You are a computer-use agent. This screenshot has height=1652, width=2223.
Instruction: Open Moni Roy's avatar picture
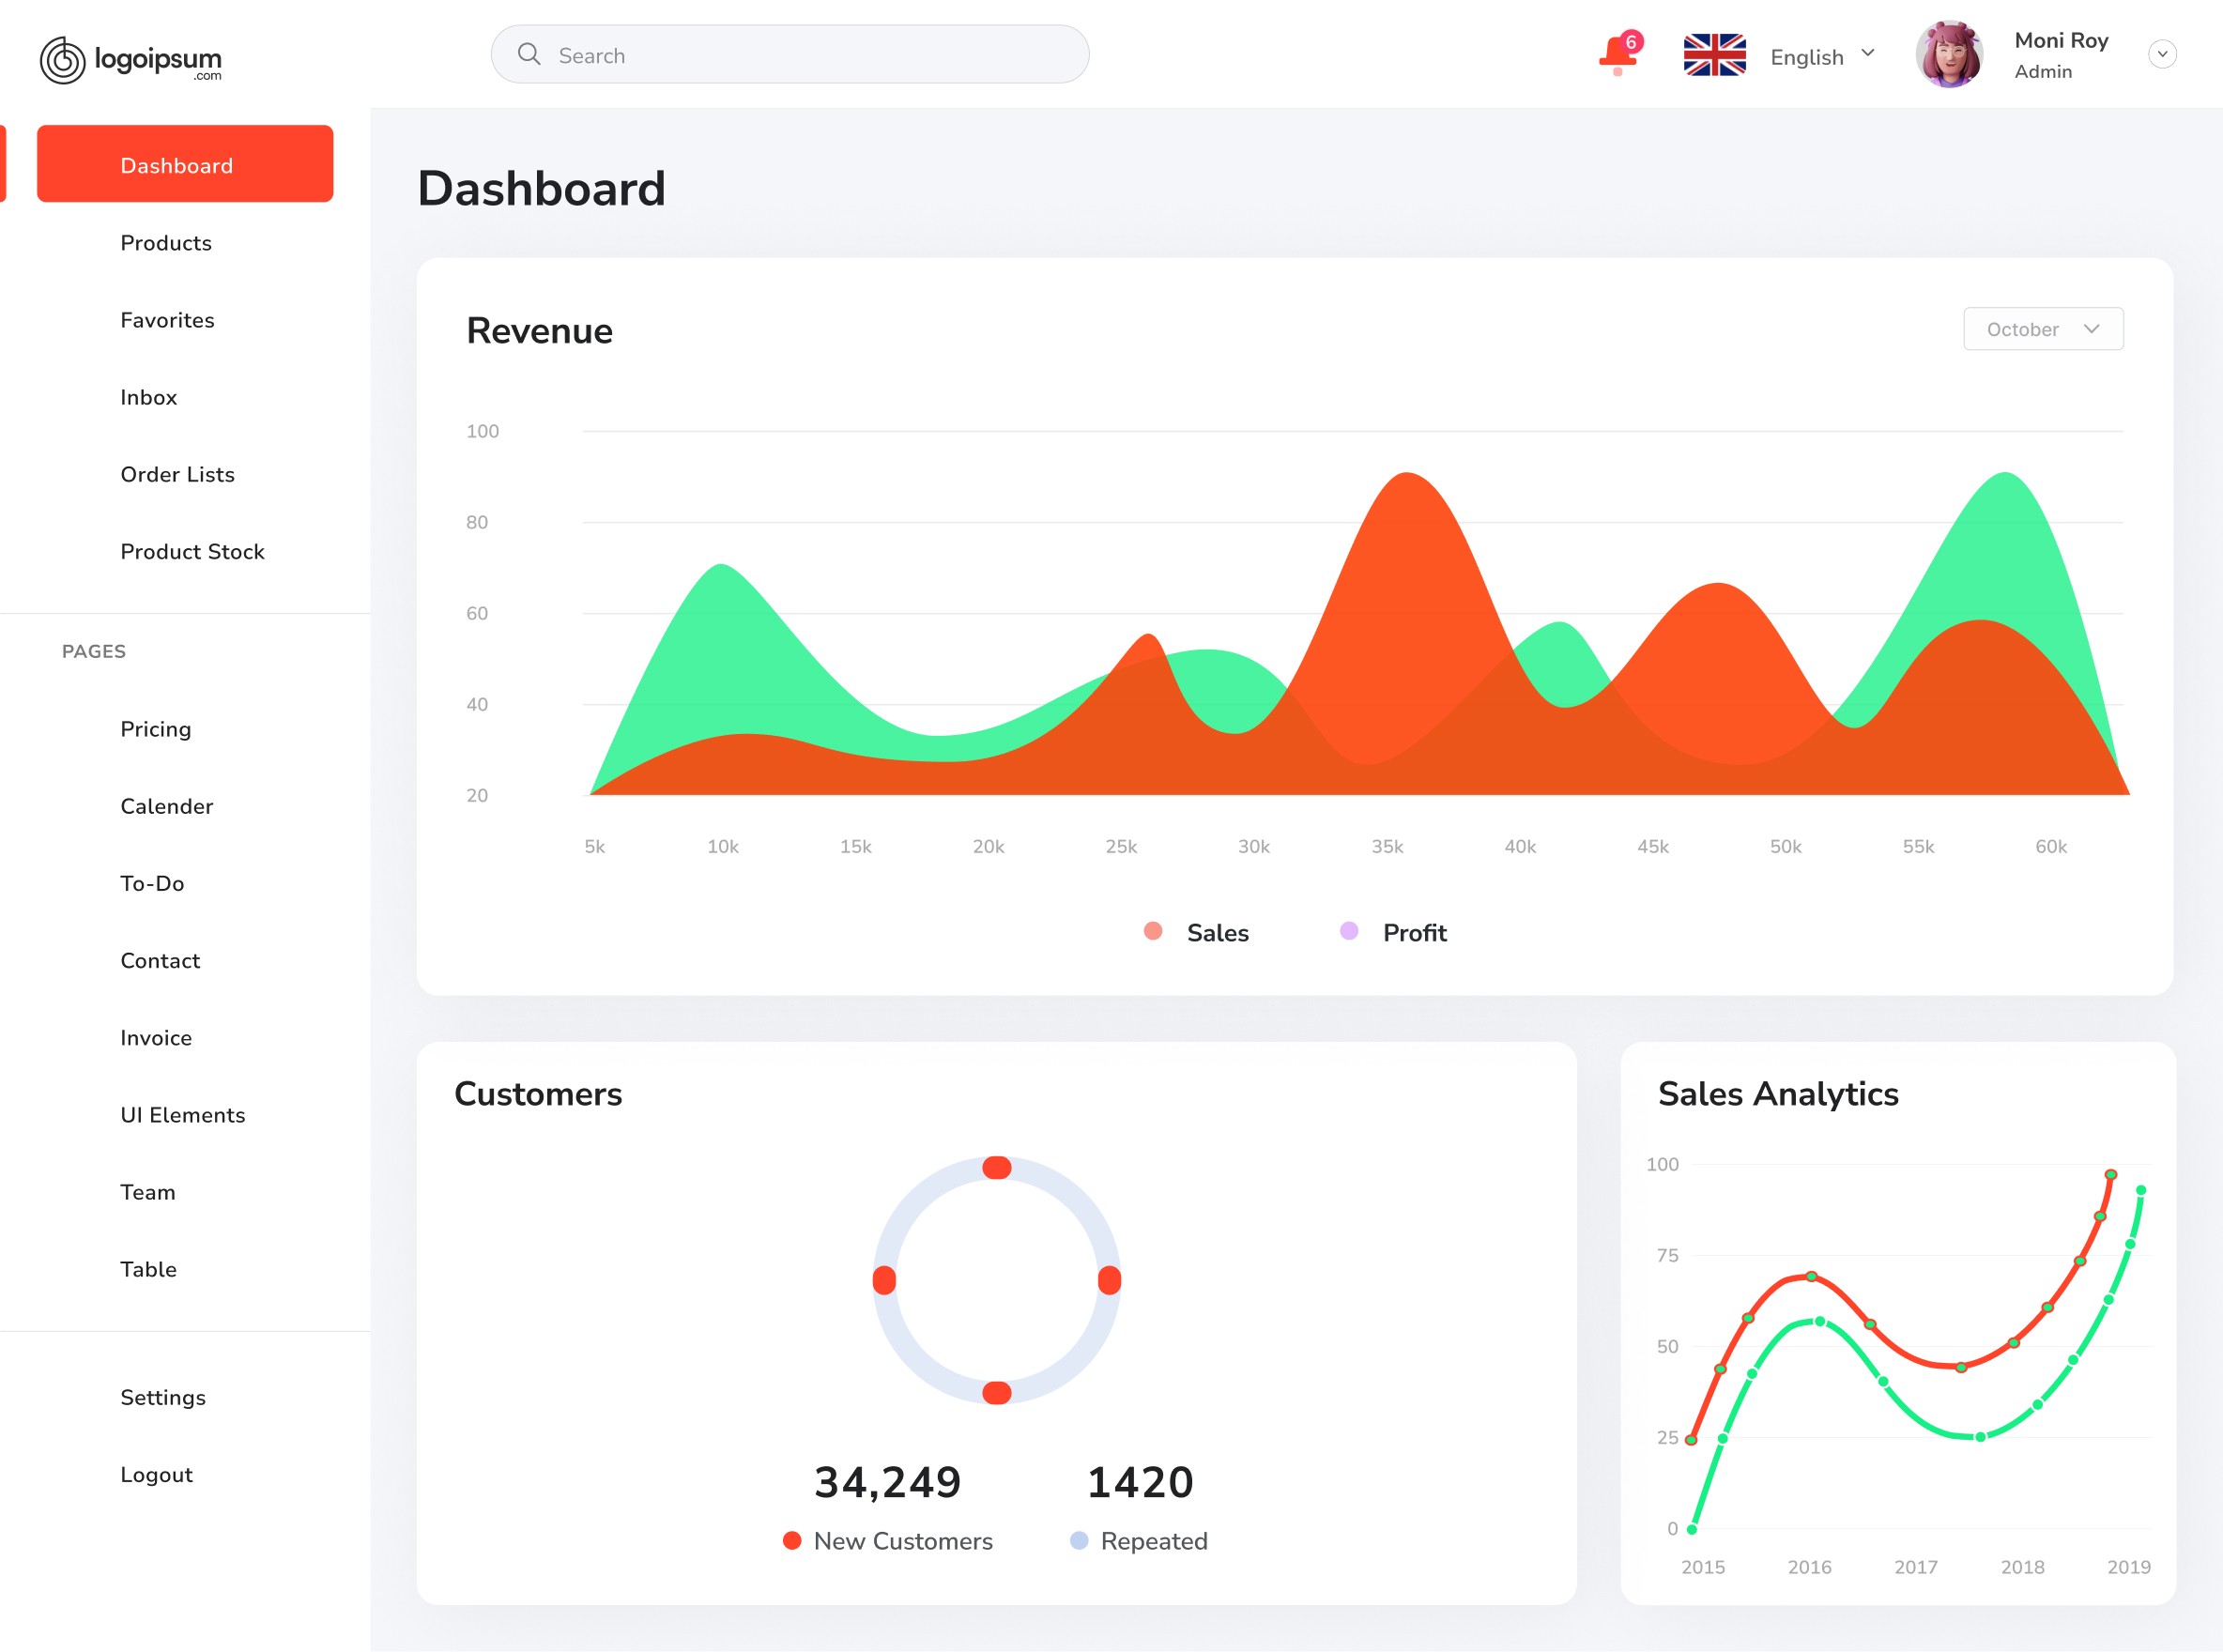click(x=1948, y=55)
